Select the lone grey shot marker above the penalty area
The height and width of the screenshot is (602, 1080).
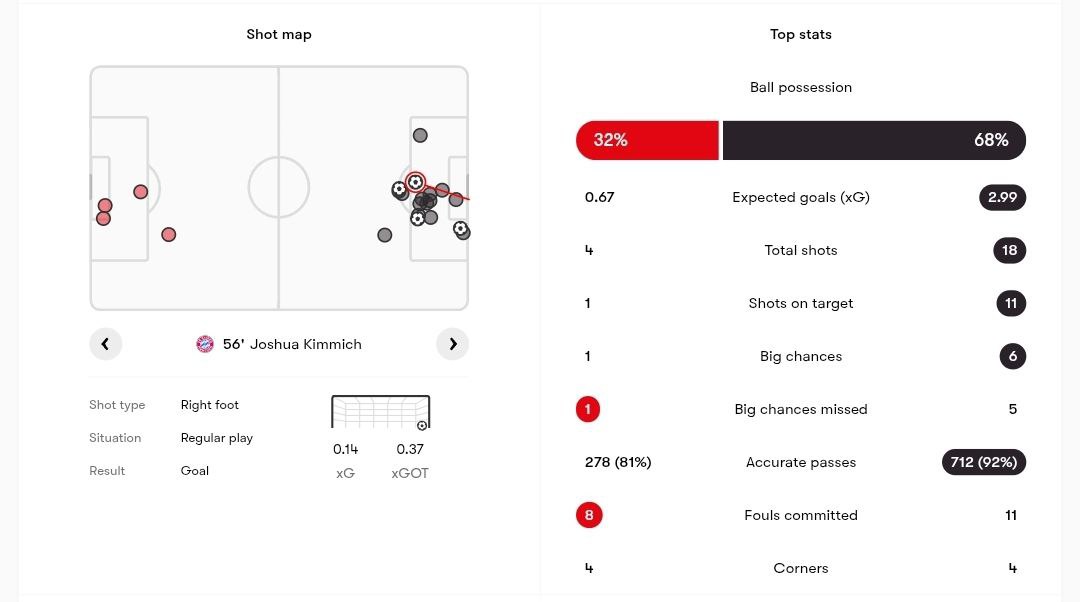(x=420, y=136)
